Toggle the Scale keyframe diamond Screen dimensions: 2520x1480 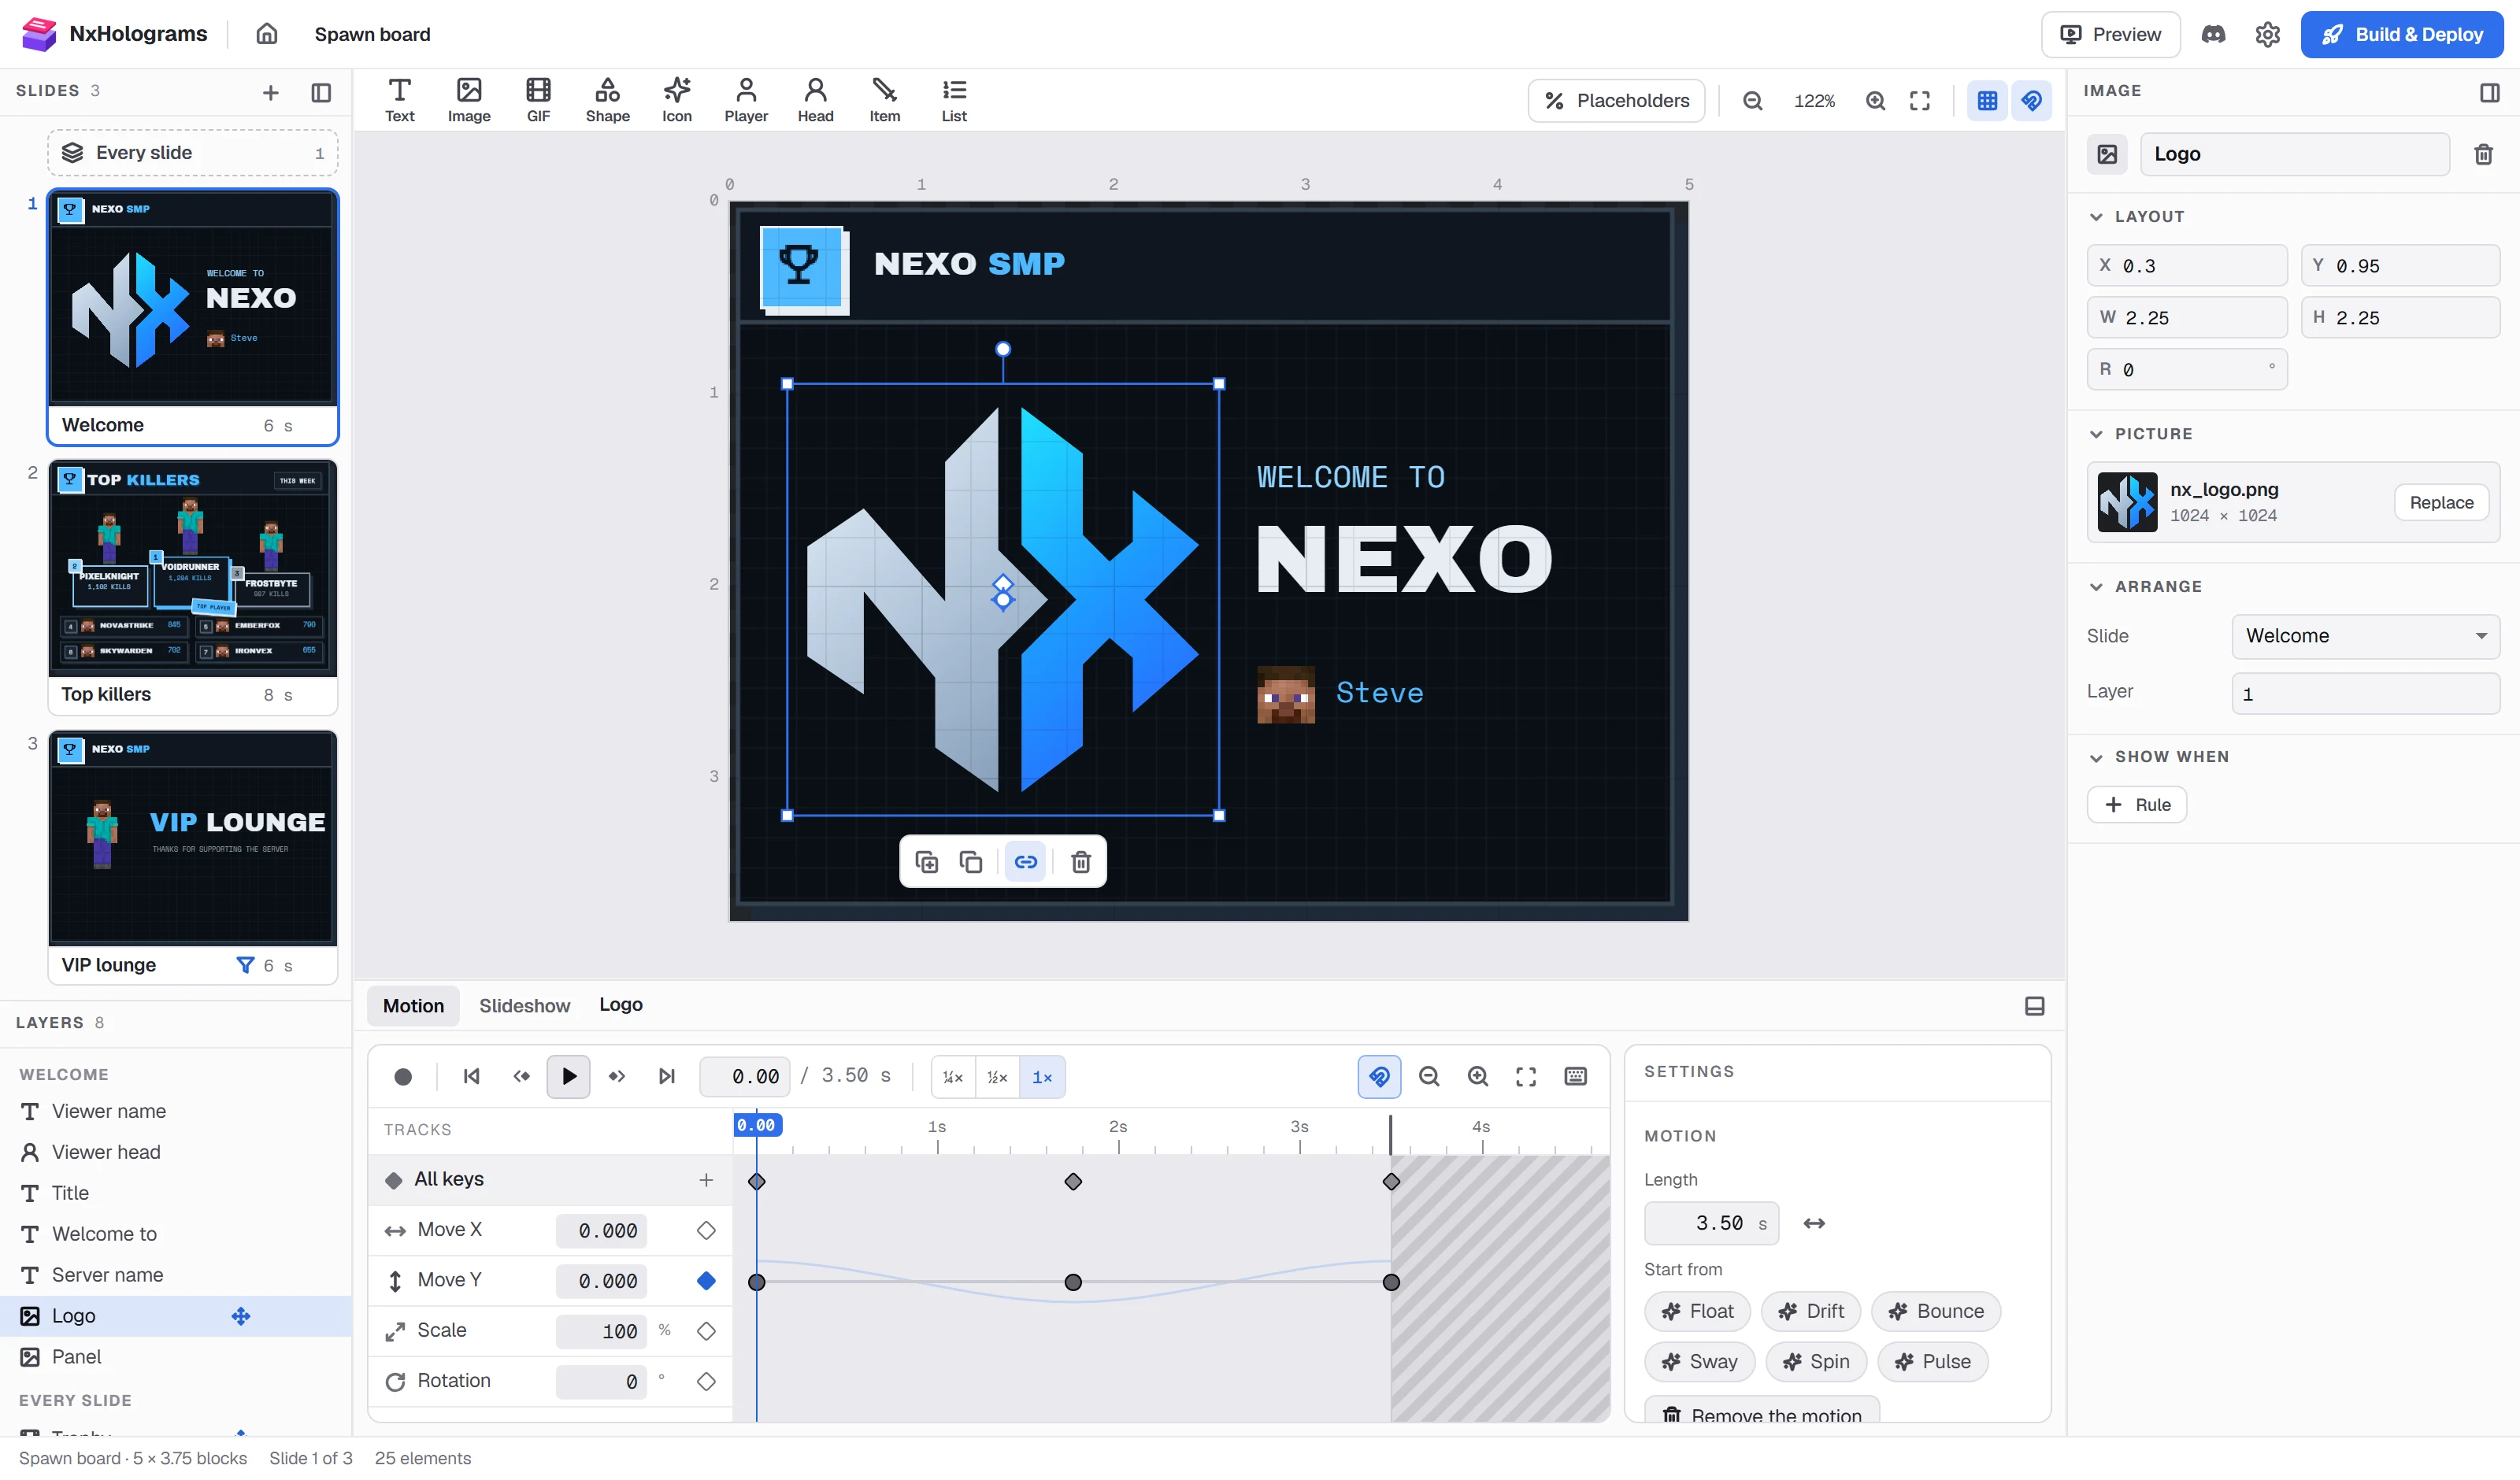pos(706,1331)
